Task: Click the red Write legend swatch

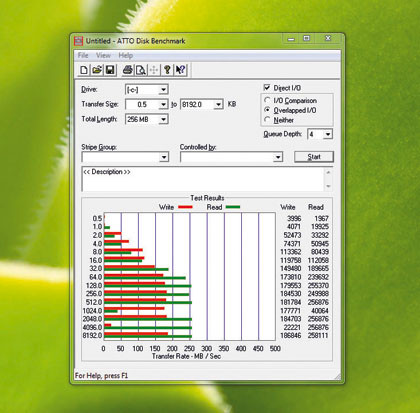Action: click(185, 207)
